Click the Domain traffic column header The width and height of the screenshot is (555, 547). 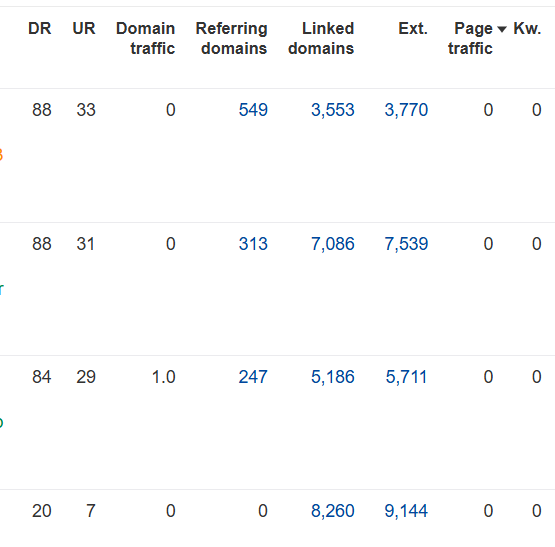click(145, 38)
